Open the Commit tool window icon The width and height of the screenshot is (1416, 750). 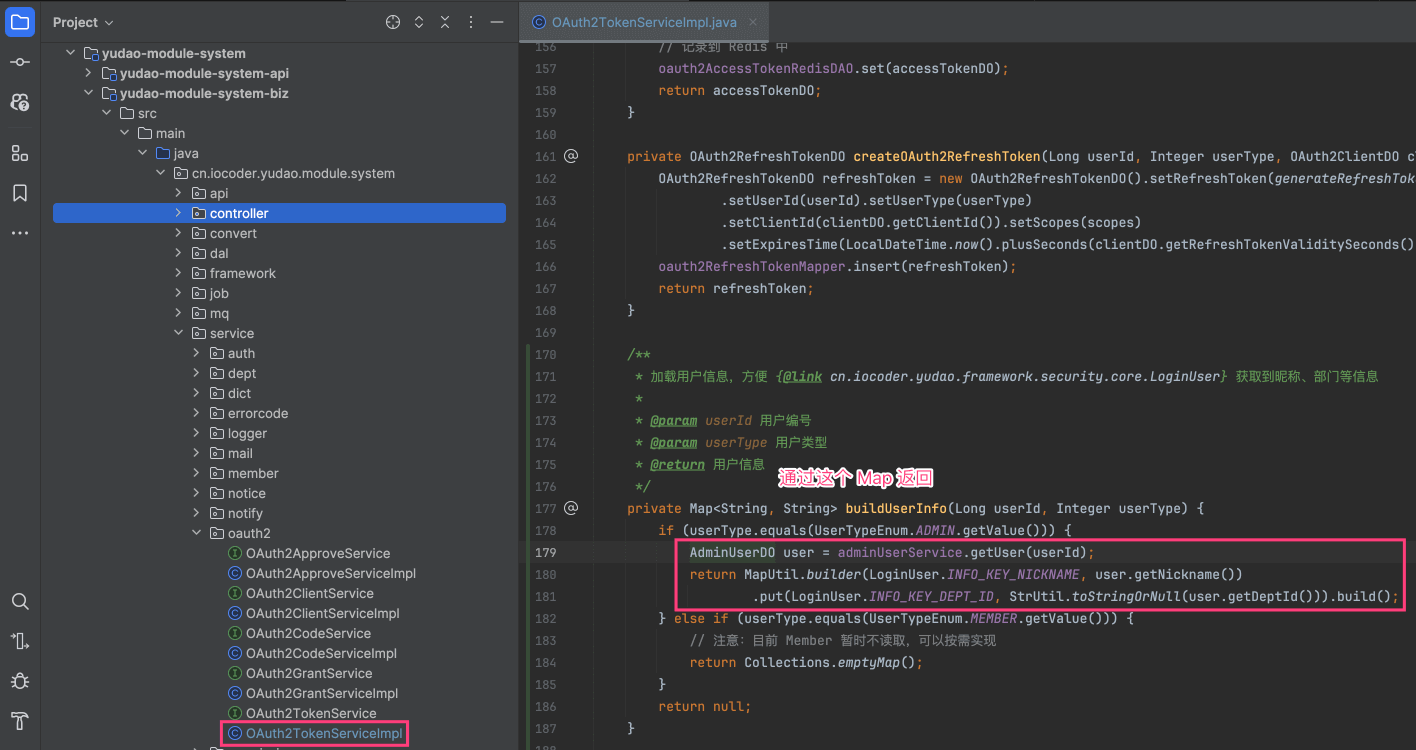[x=21, y=62]
